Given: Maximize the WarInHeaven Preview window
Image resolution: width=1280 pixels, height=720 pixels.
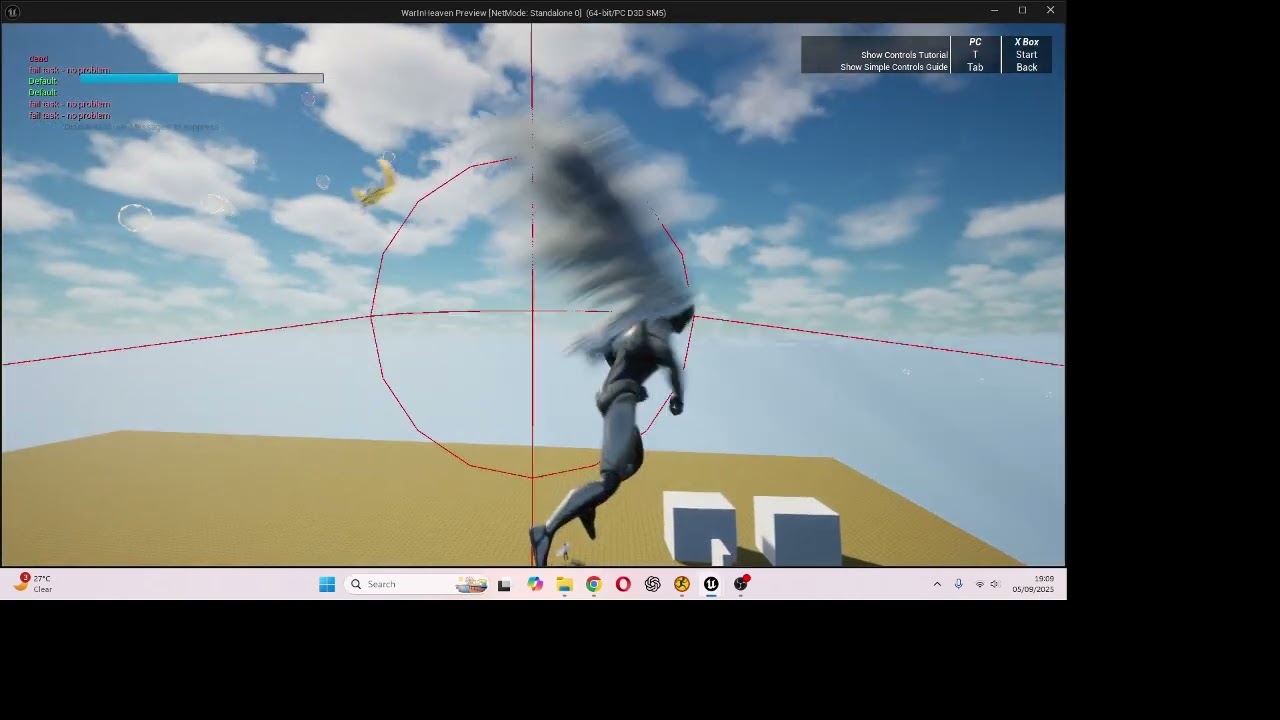Looking at the screenshot, I should (1022, 10).
